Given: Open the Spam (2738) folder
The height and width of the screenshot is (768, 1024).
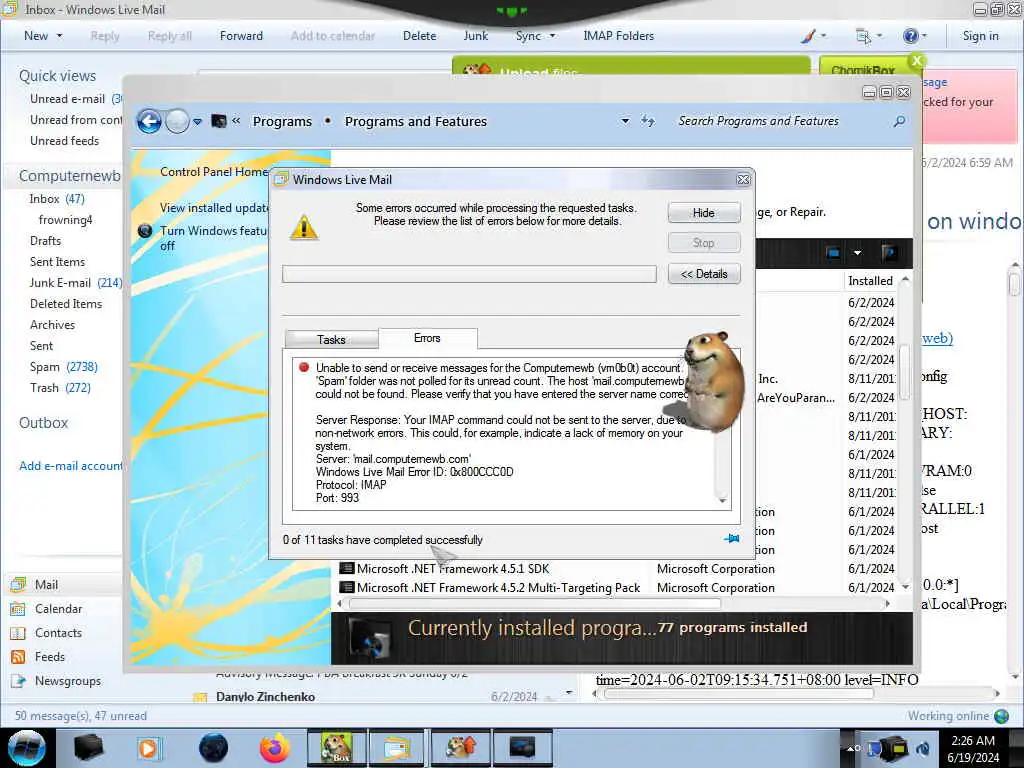Looking at the screenshot, I should pyautogui.click(x=63, y=367).
